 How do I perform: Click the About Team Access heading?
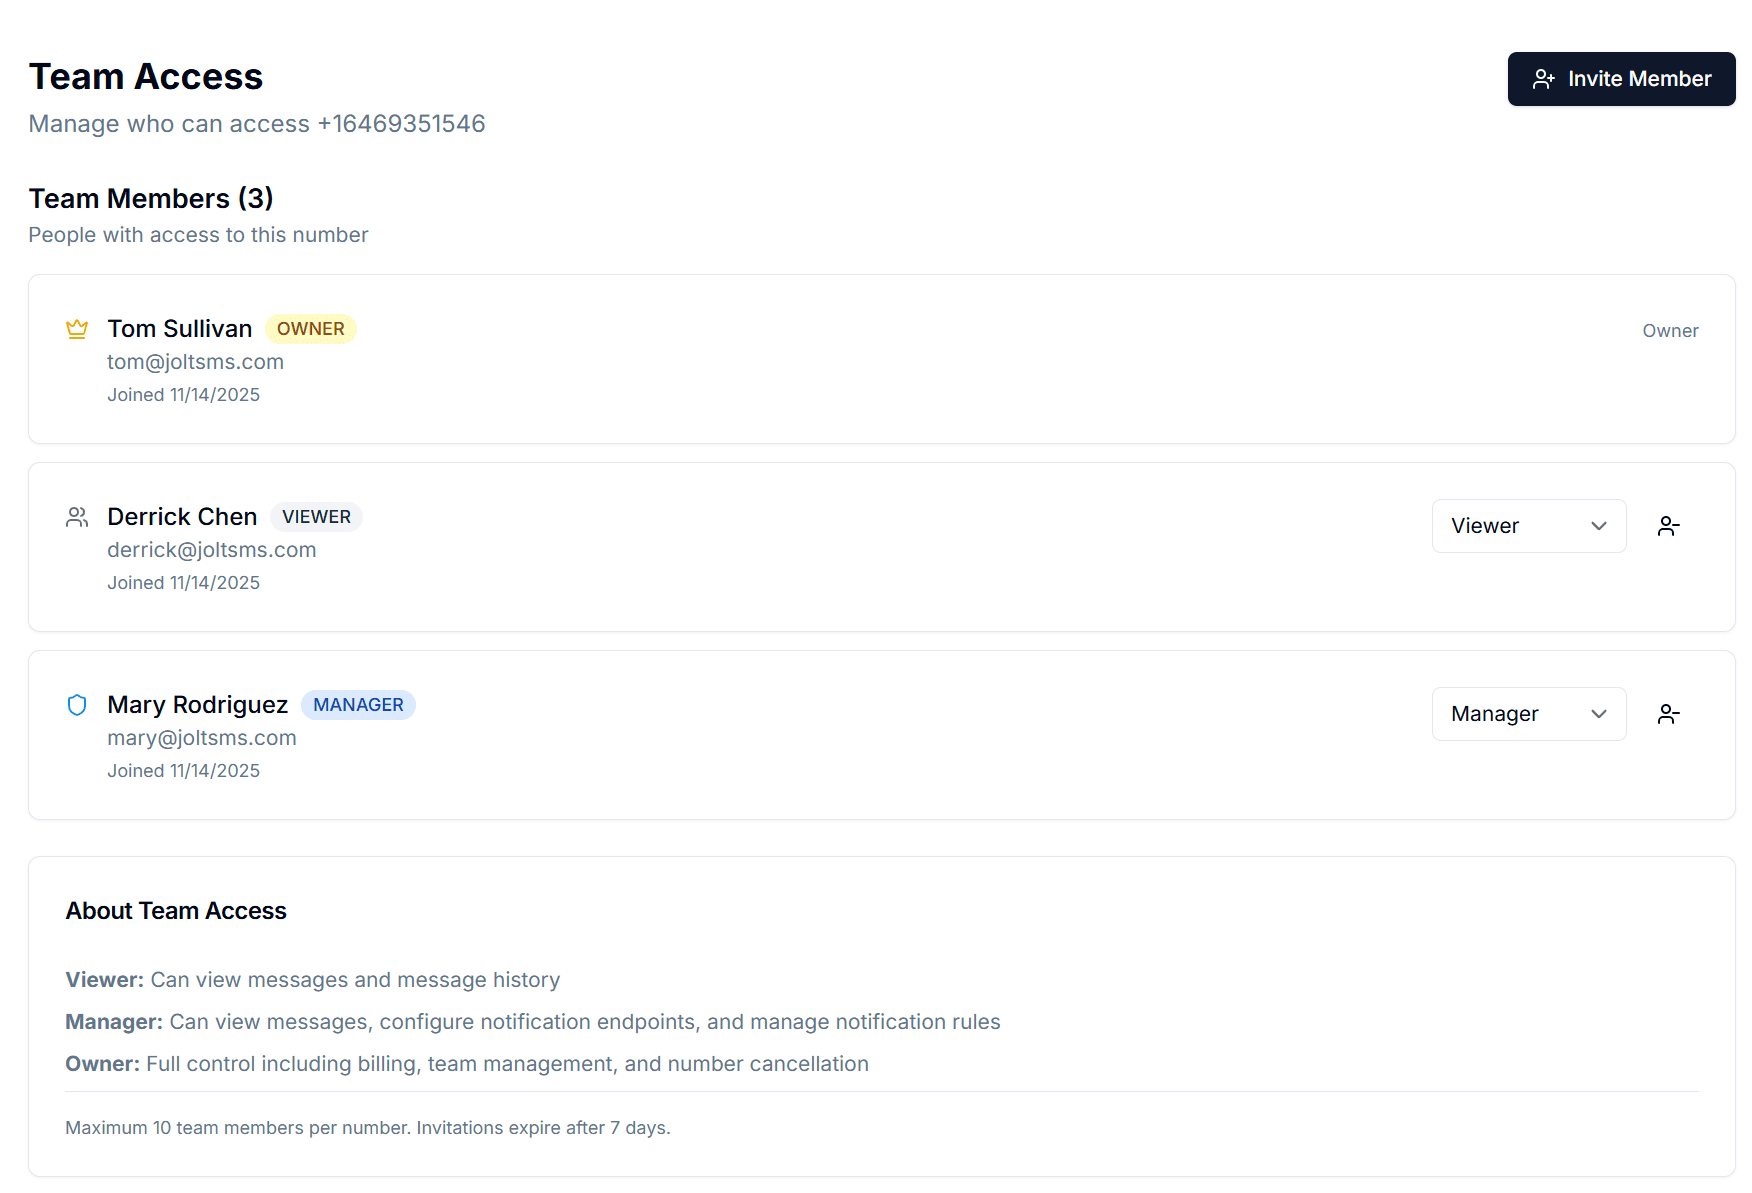click(176, 911)
